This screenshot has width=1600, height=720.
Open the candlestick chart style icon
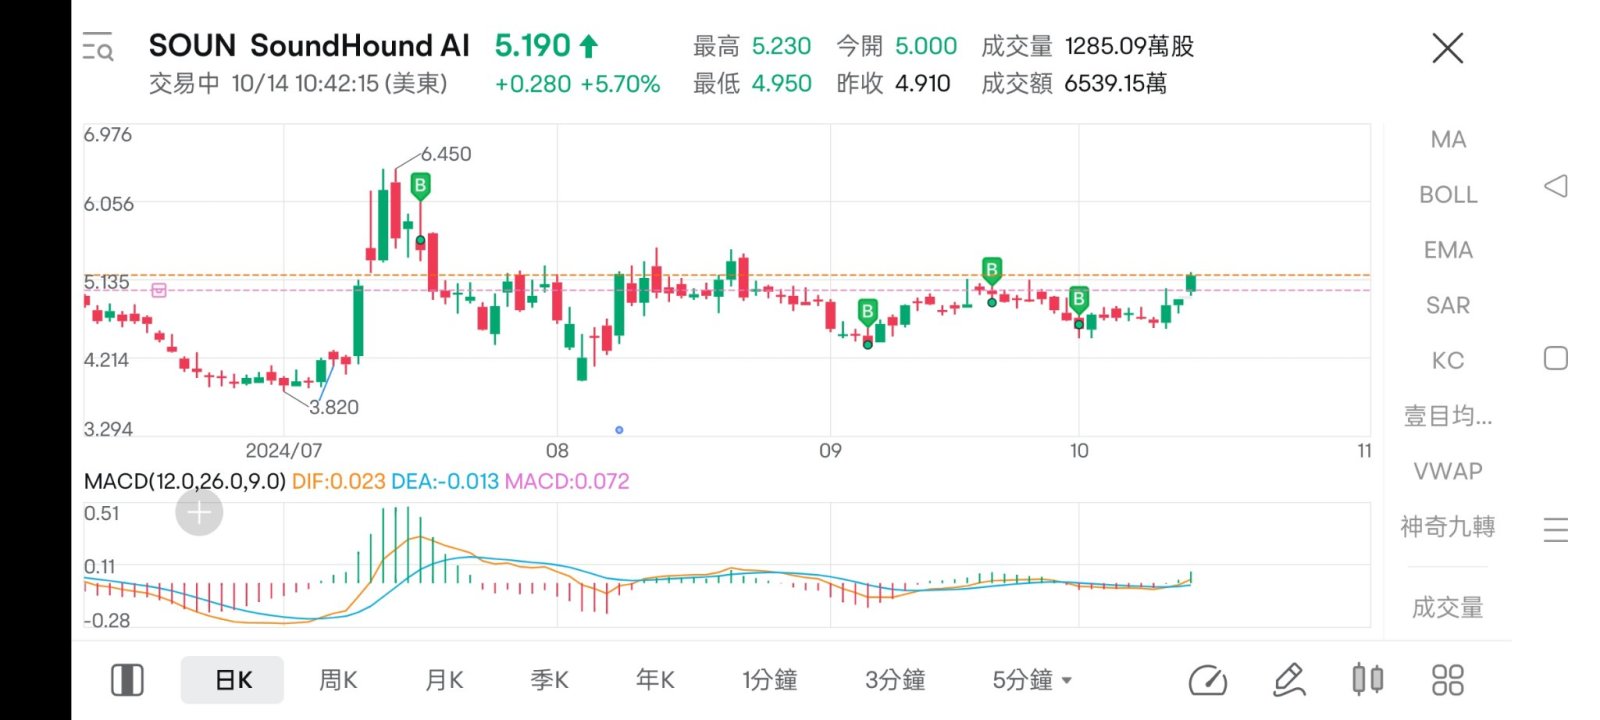[x=1367, y=680]
